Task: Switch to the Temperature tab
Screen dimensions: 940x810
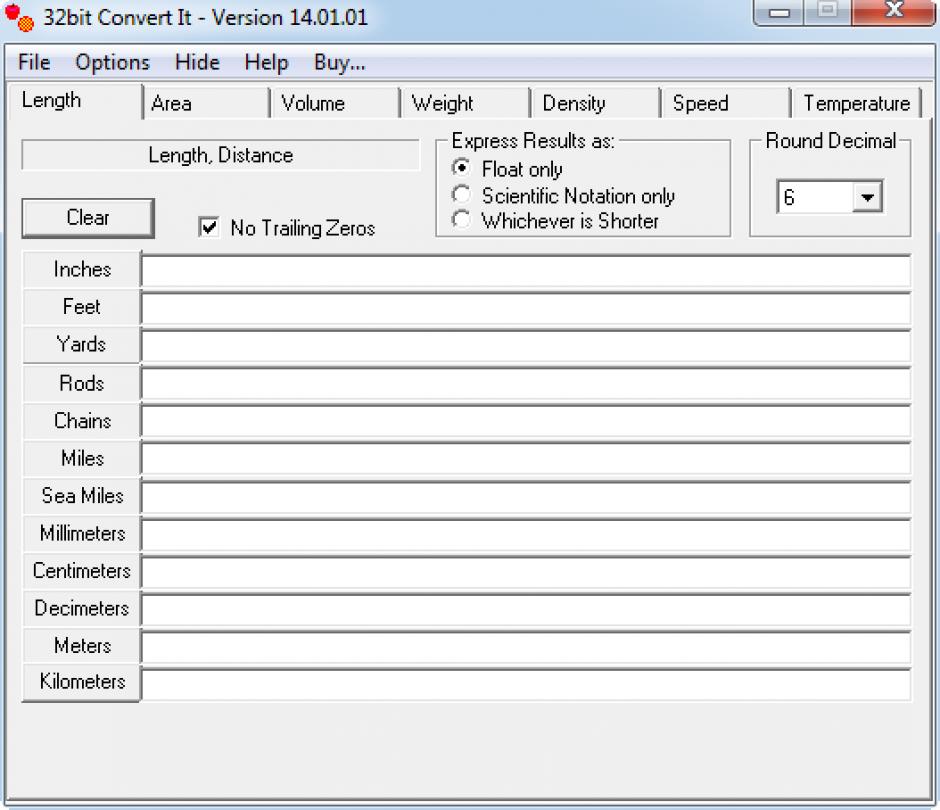Action: tap(856, 103)
